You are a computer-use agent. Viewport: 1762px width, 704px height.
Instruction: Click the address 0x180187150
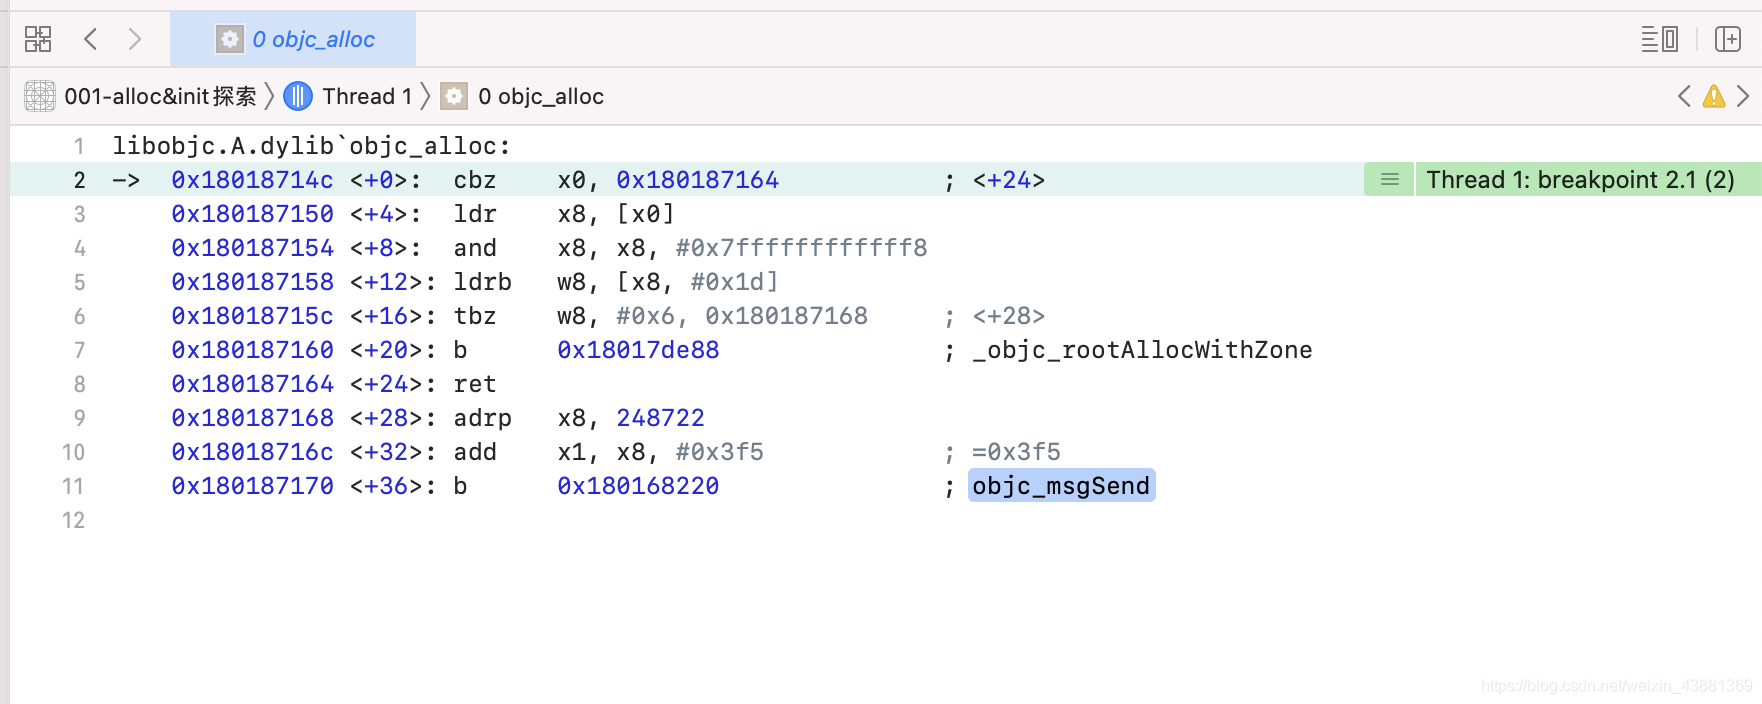click(x=252, y=214)
